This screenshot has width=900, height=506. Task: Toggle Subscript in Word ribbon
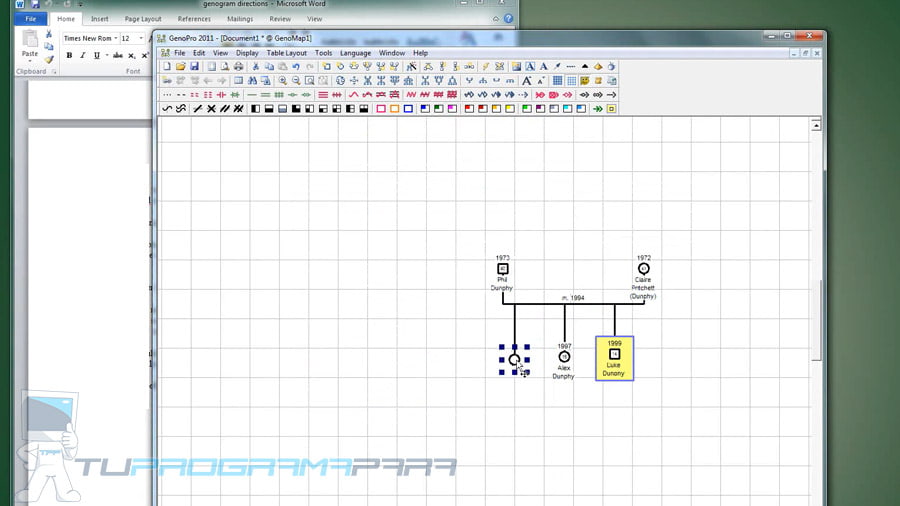pos(131,56)
